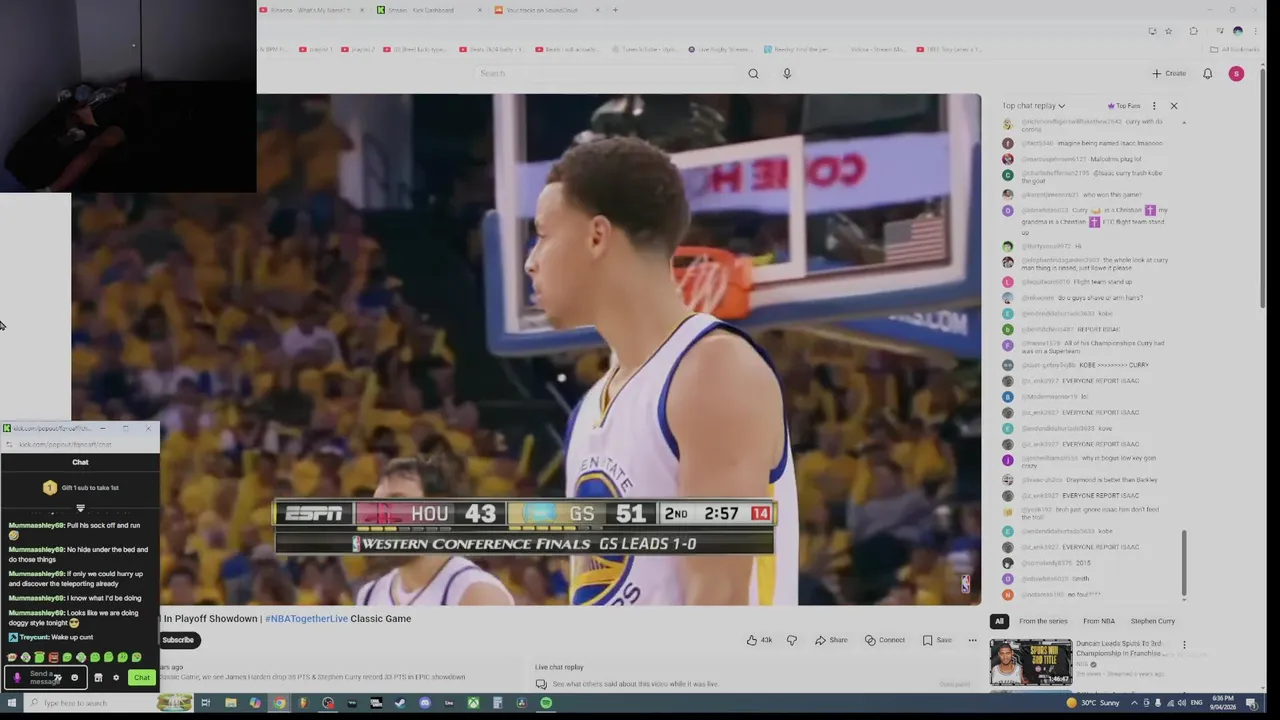The image size is (1280, 720).
Task: Open options menu for Duncan Leads Spurs video
Action: click(1184, 645)
